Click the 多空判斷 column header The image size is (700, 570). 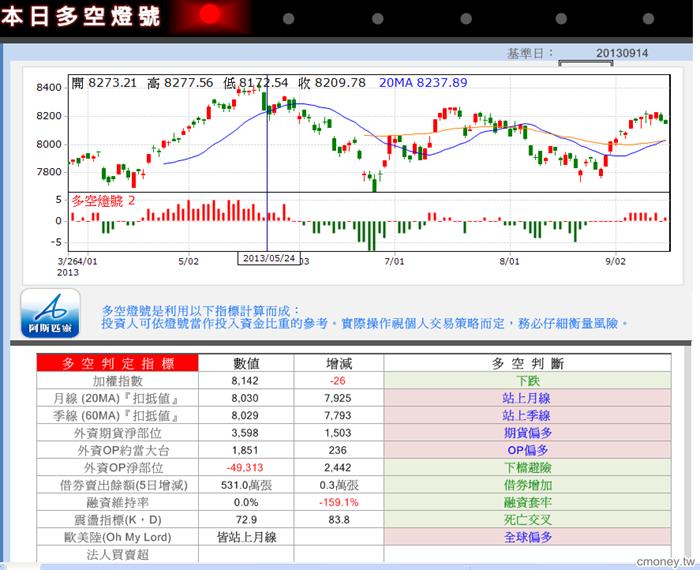(528, 363)
